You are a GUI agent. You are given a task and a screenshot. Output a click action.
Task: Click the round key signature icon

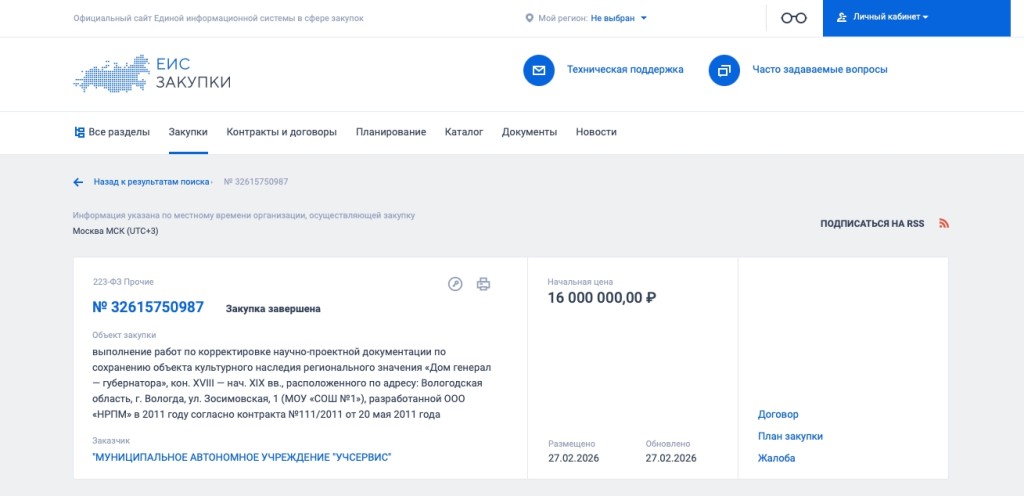(x=455, y=284)
